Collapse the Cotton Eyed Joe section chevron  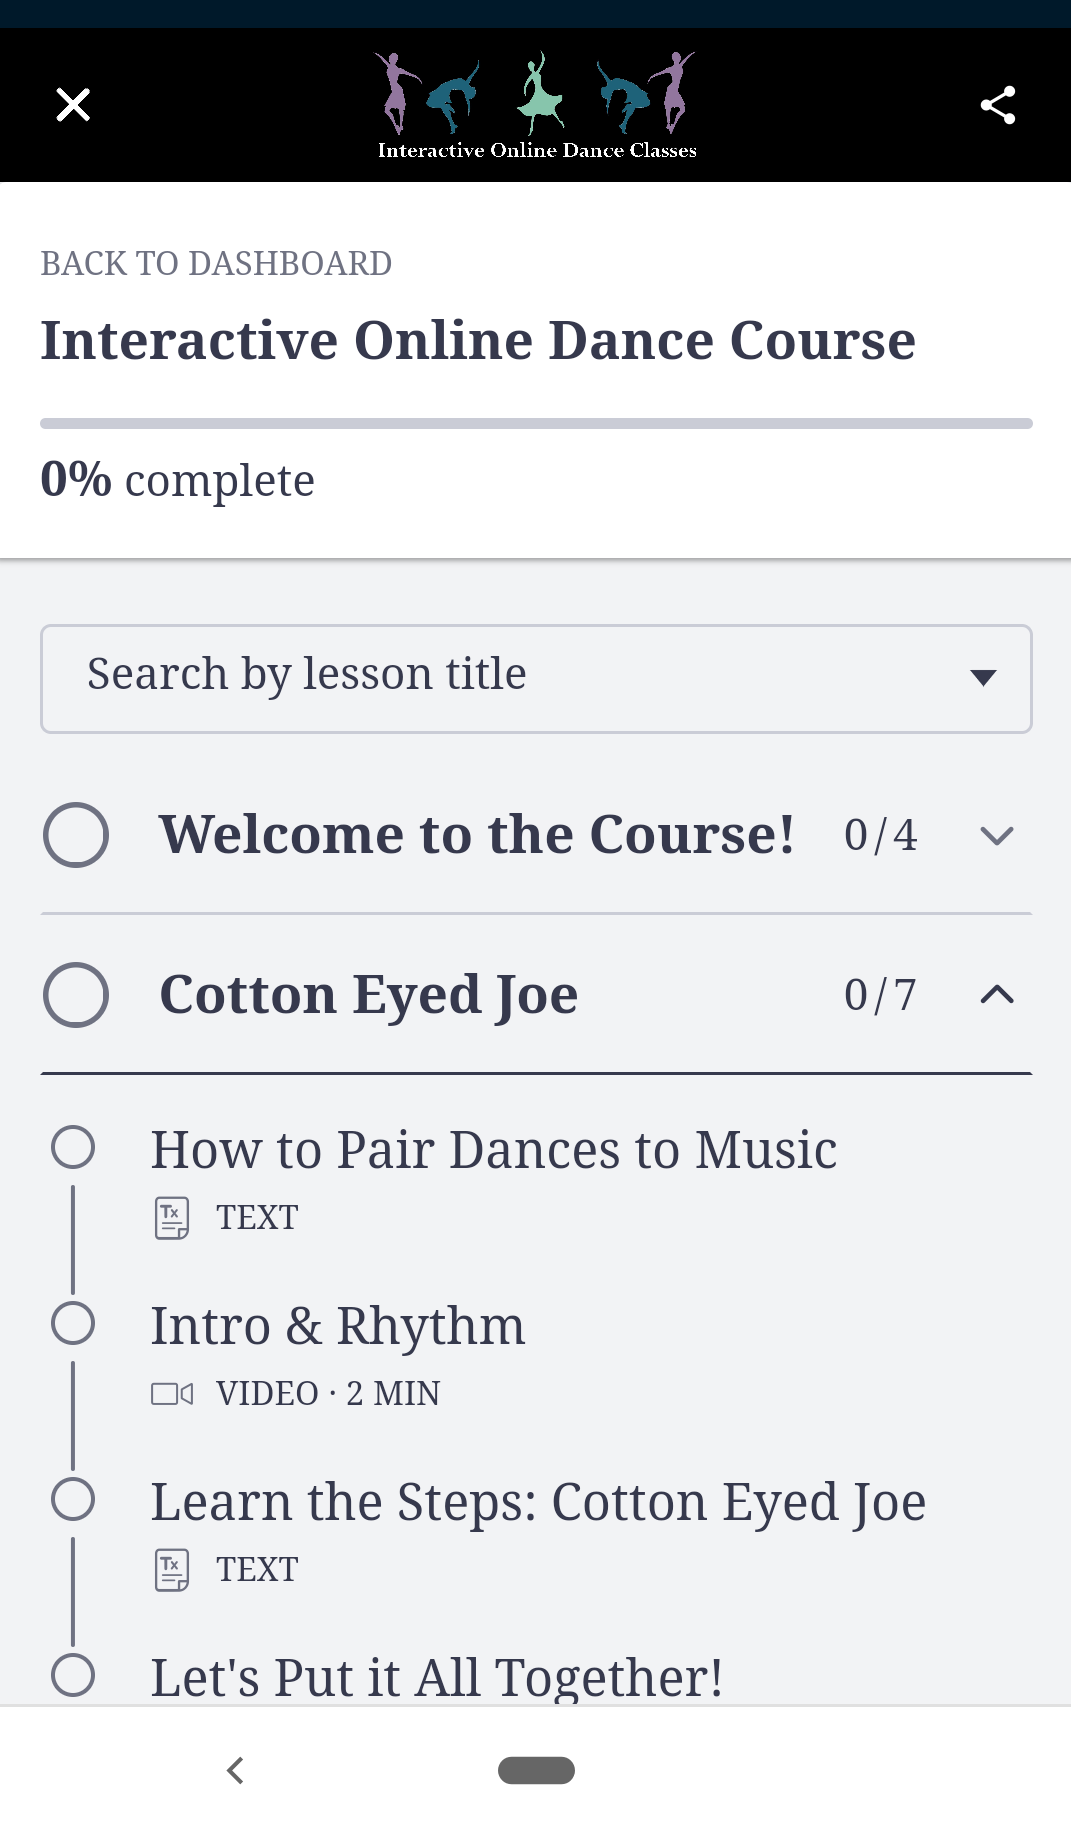click(x=997, y=995)
